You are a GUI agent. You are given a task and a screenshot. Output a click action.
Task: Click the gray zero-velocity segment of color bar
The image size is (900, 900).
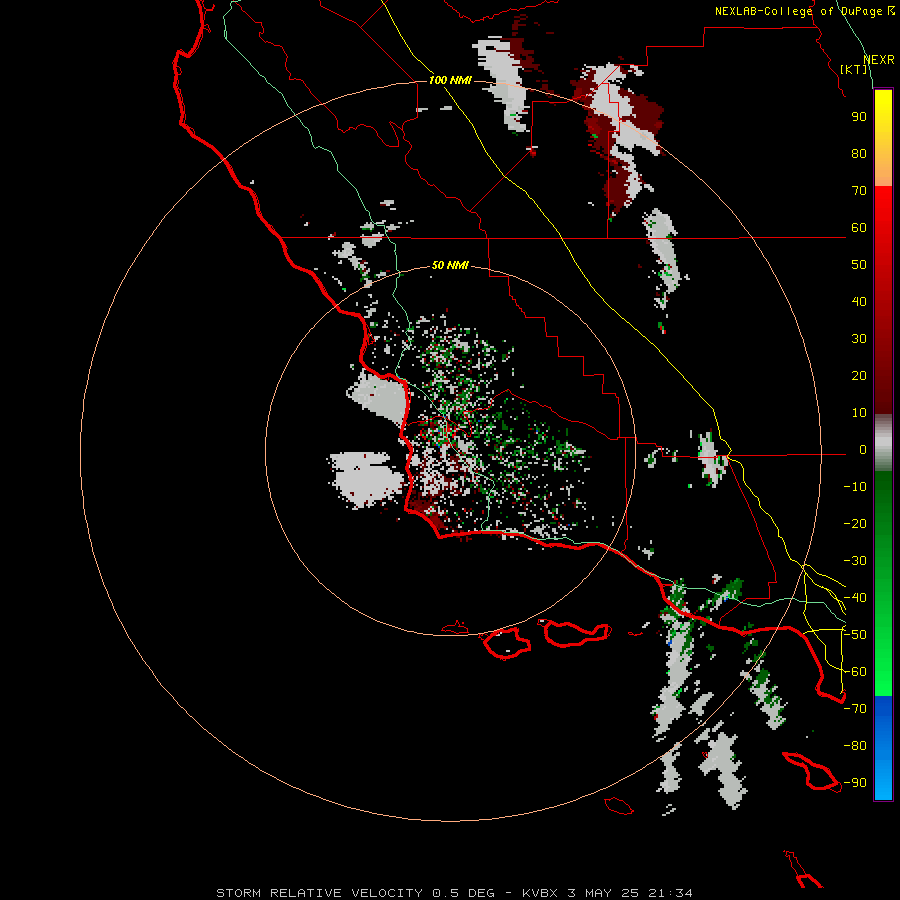point(883,443)
